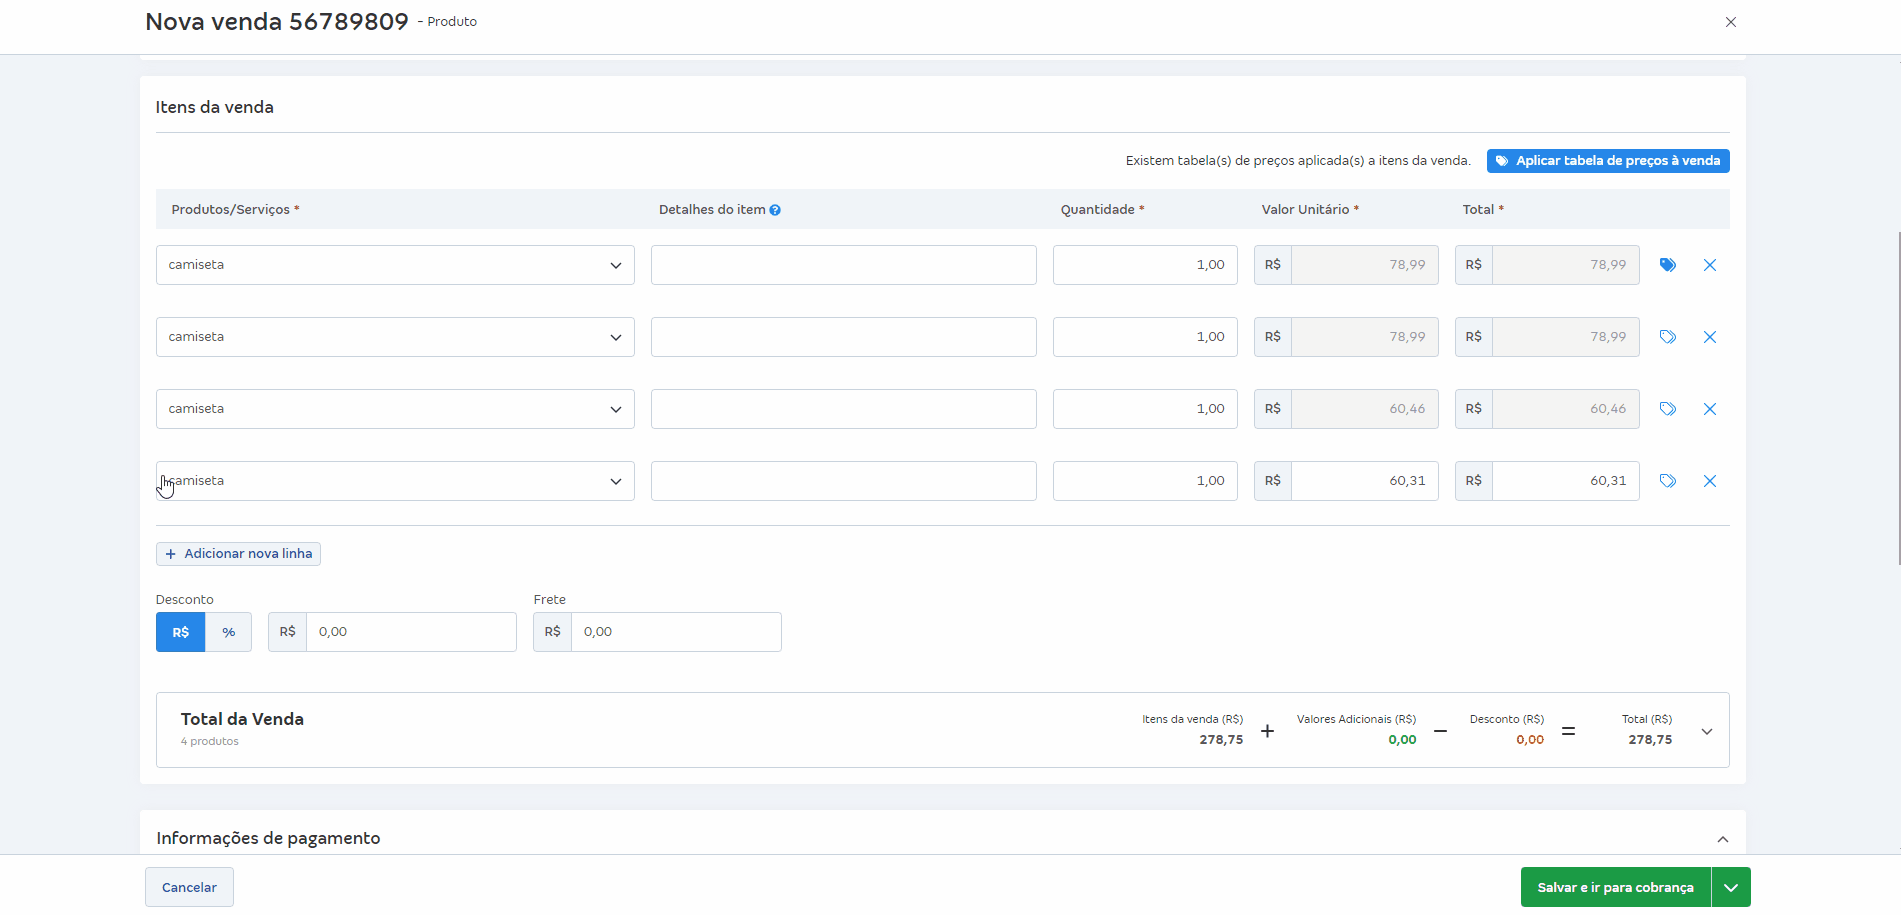
Task: Remove second camiseta line with X icon
Action: [x=1710, y=337]
